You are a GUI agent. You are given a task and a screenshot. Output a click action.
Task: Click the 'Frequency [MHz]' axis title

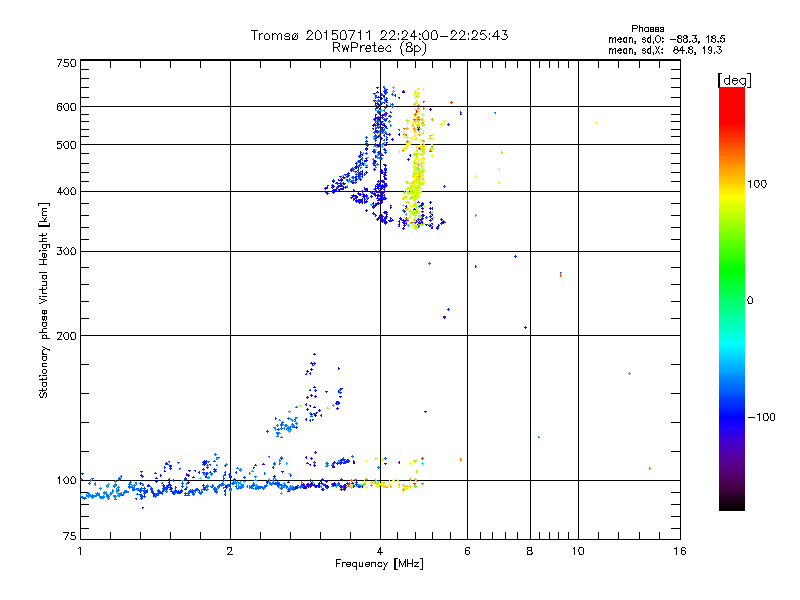pyautogui.click(x=379, y=564)
